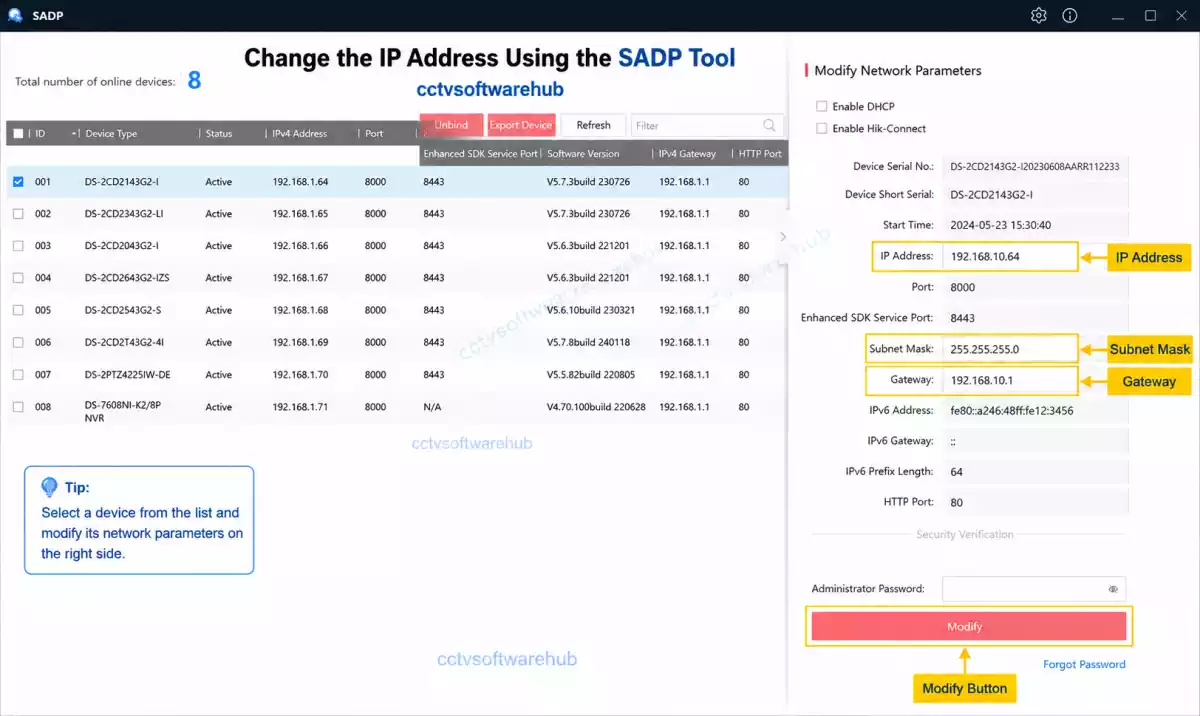Viewport: 1200px width, 716px height.
Task: Click the Start Time value field
Action: [1035, 225]
